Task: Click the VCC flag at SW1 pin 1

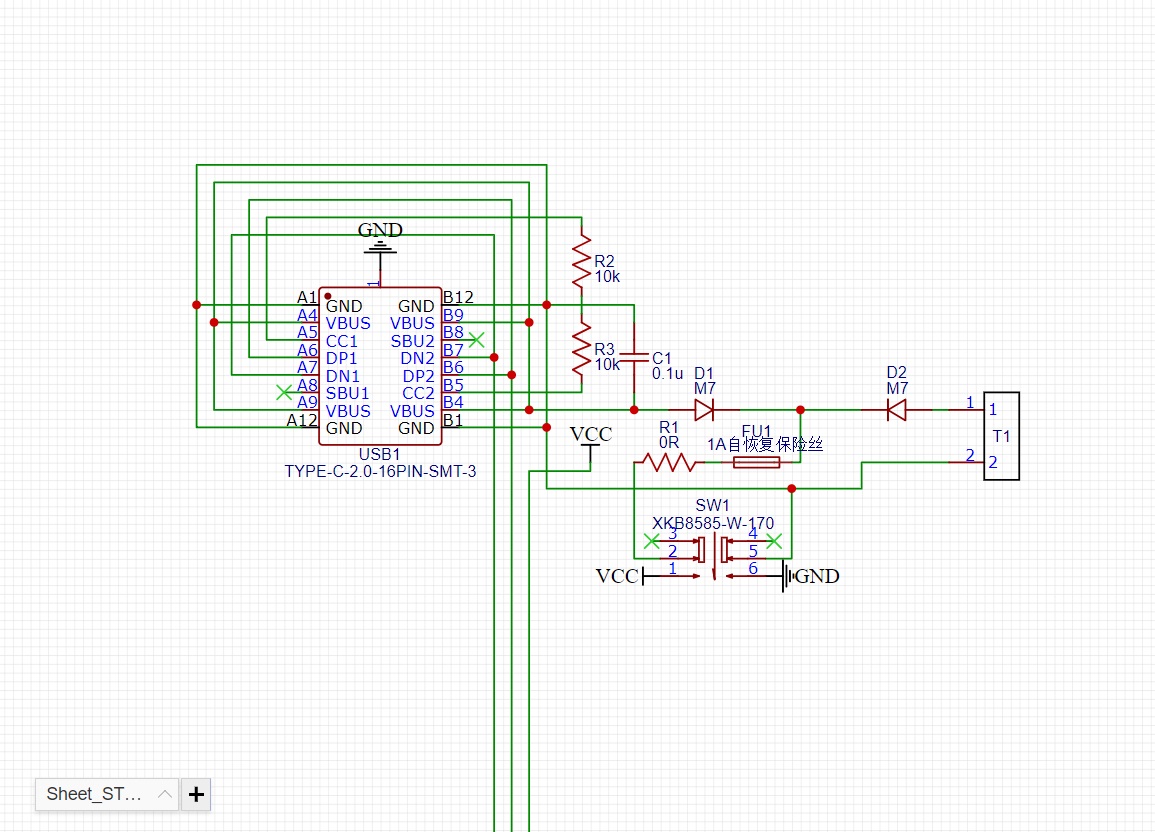Action: click(620, 576)
